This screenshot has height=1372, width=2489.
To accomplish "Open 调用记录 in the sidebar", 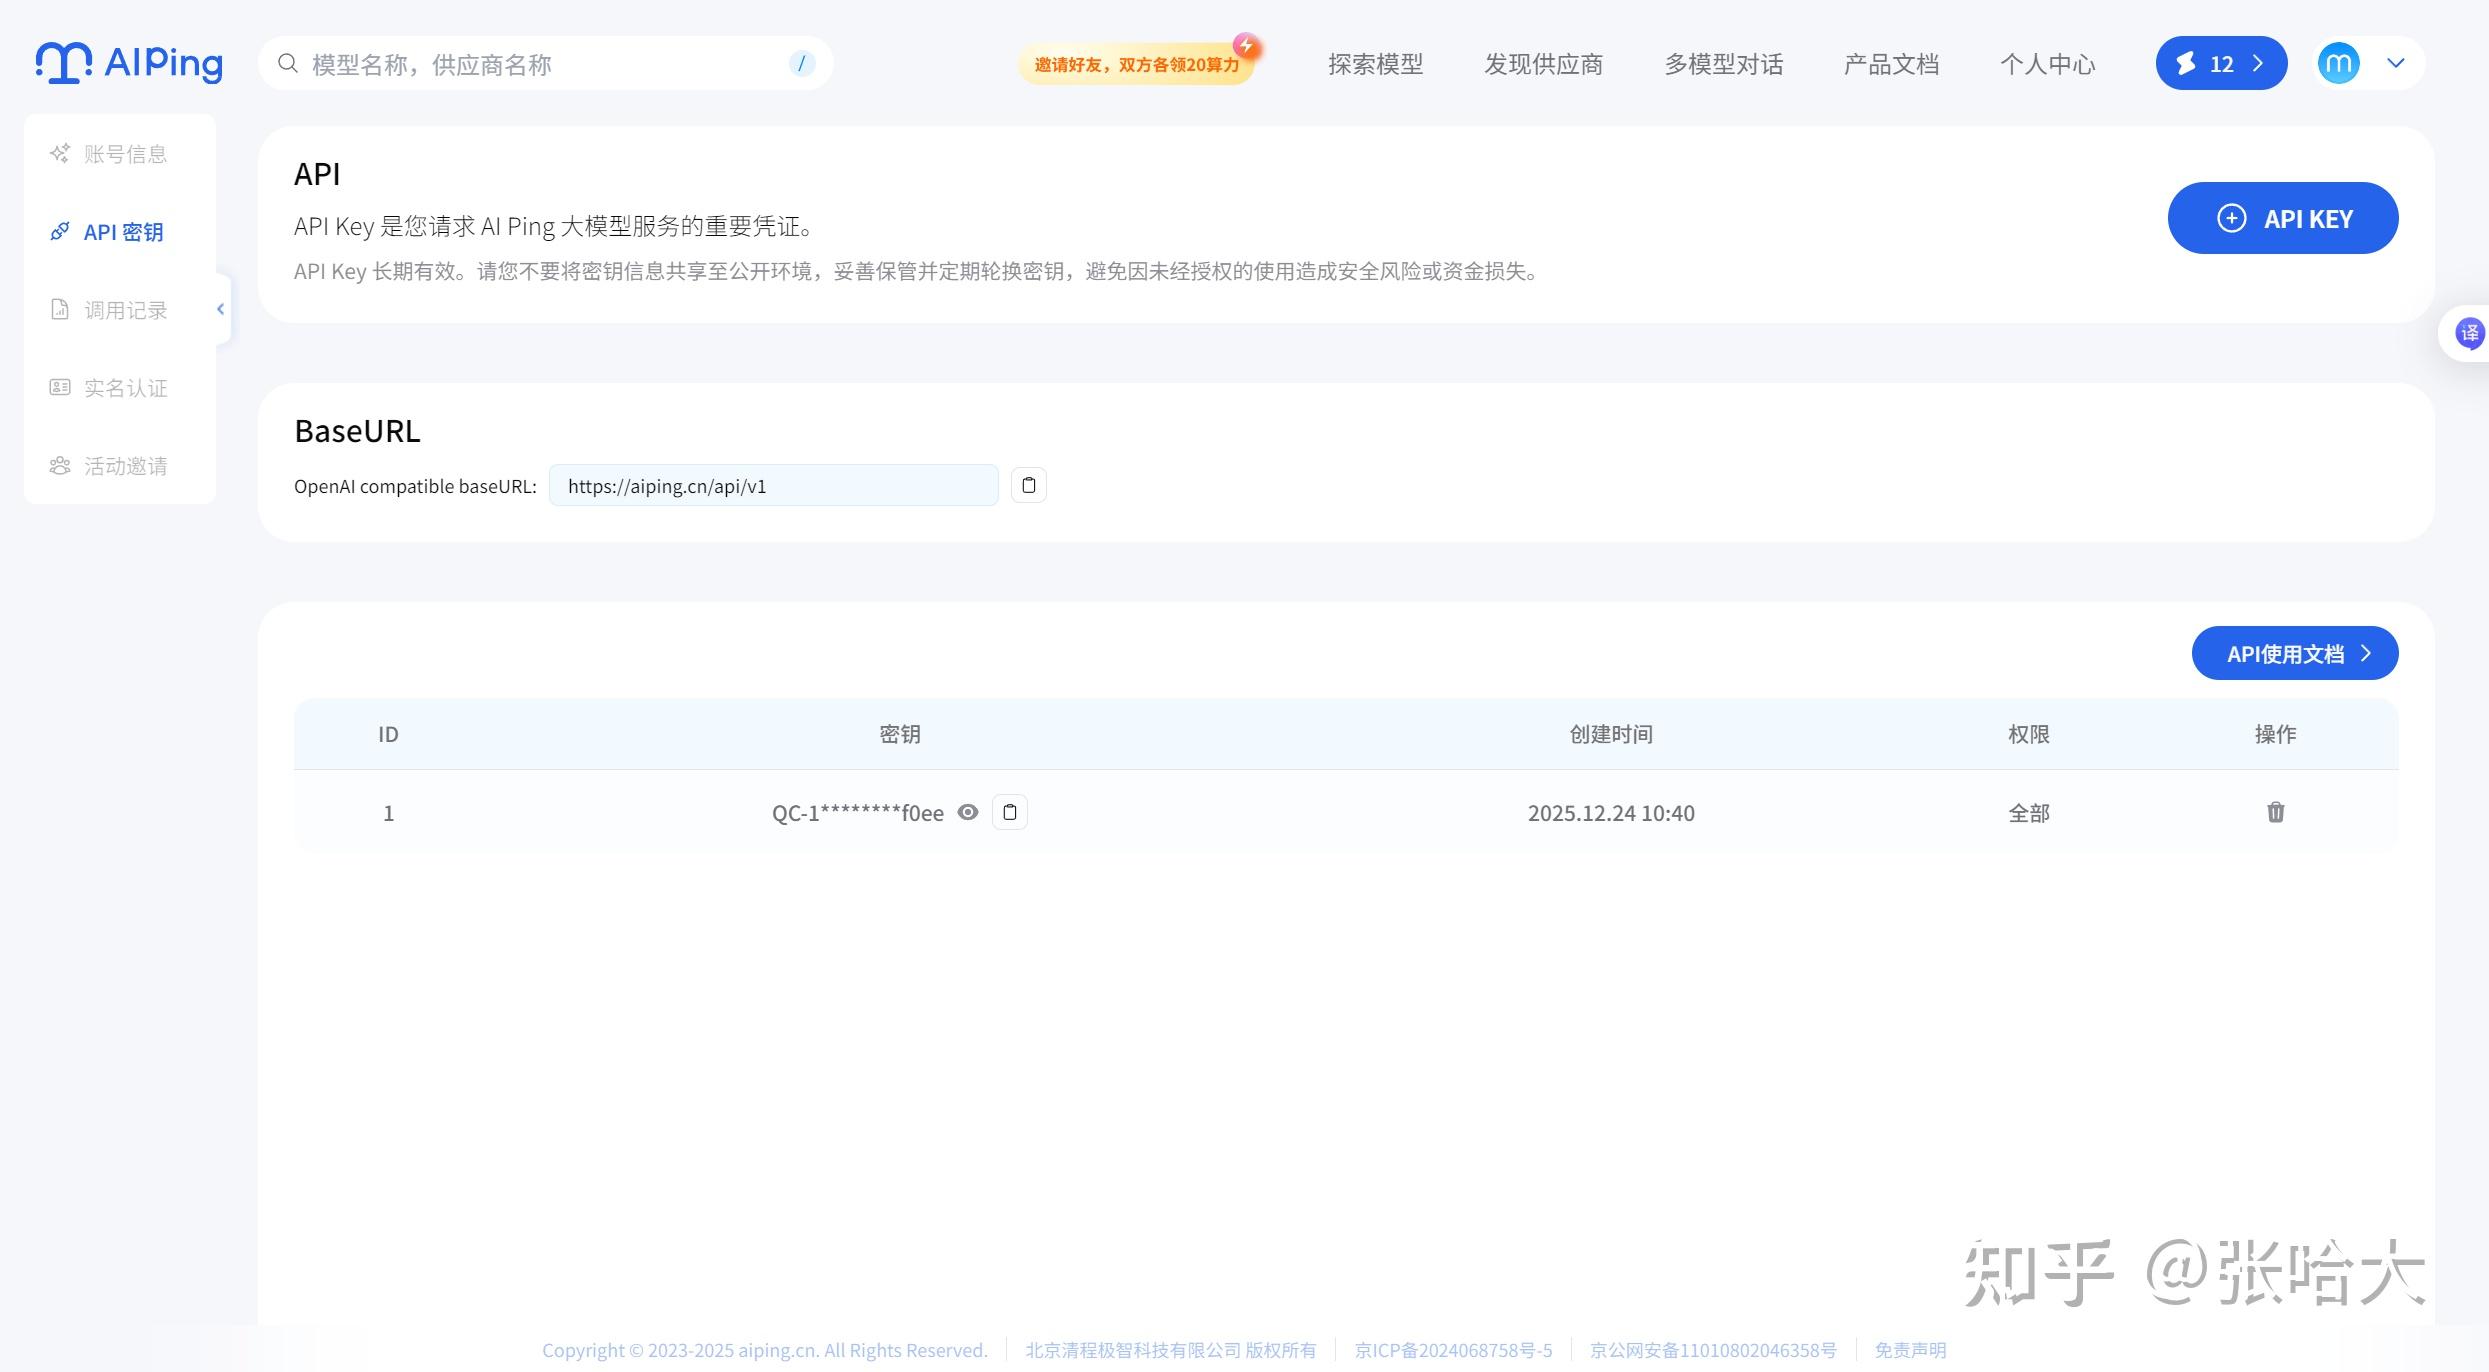I will [x=126, y=309].
